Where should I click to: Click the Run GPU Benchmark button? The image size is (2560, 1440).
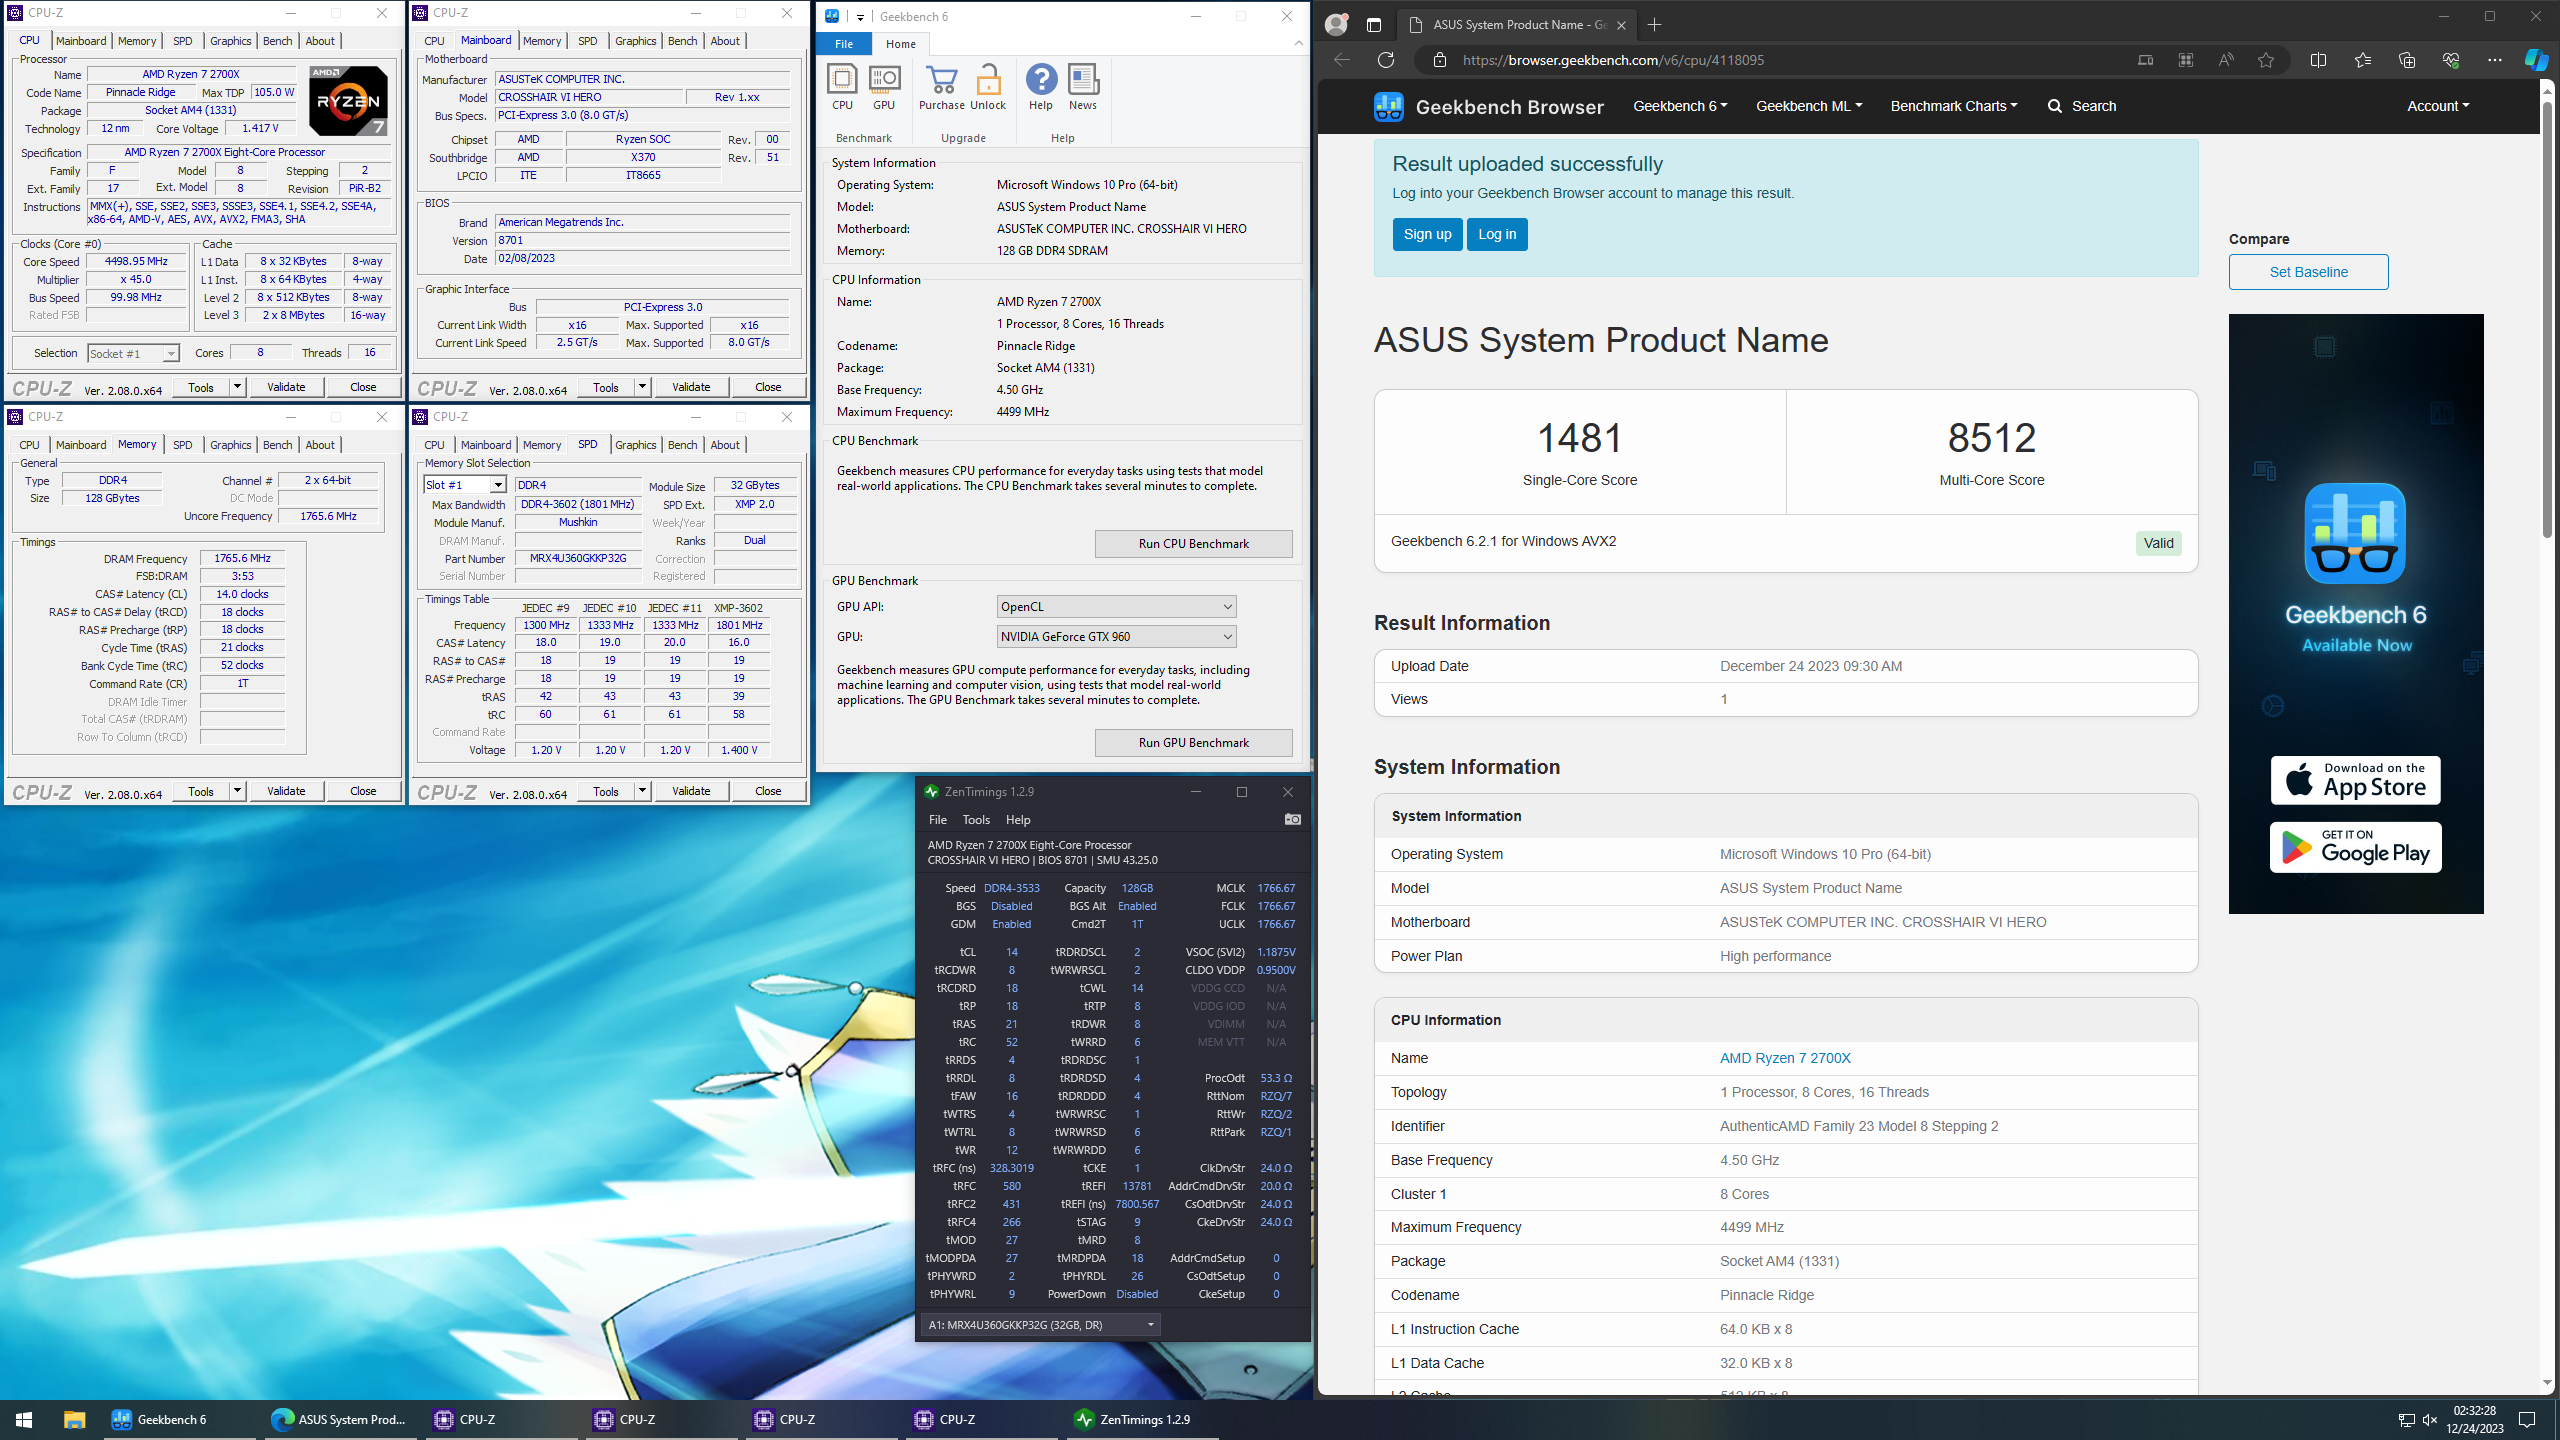[1193, 743]
